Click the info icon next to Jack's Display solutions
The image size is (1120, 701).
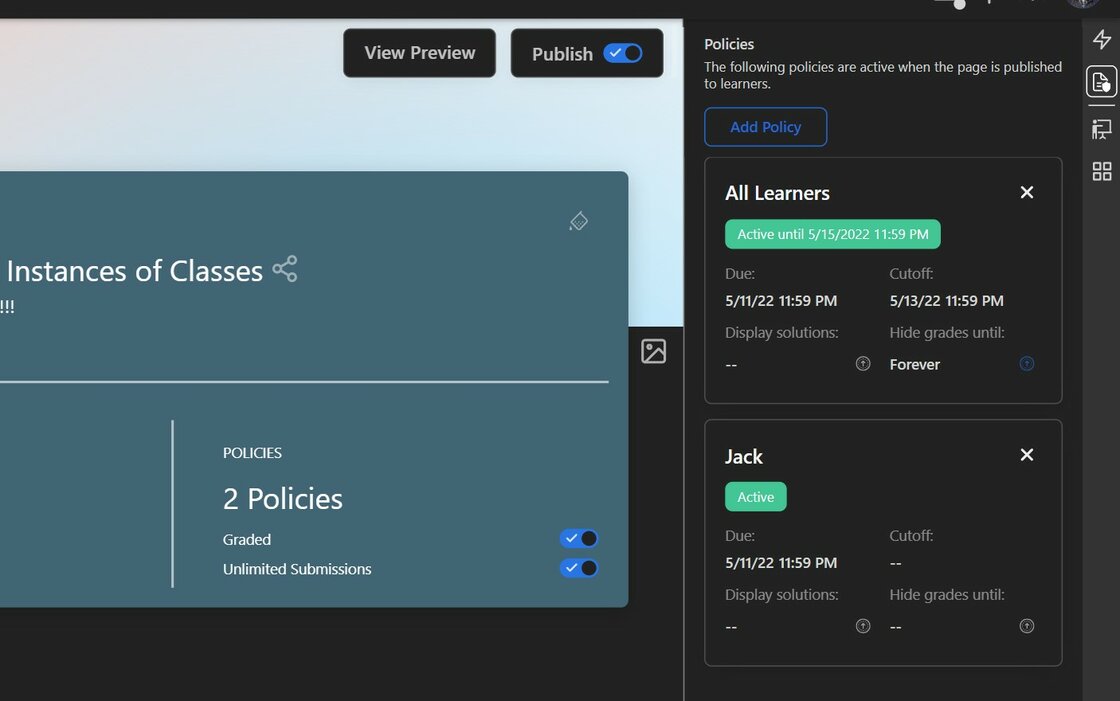click(x=863, y=625)
